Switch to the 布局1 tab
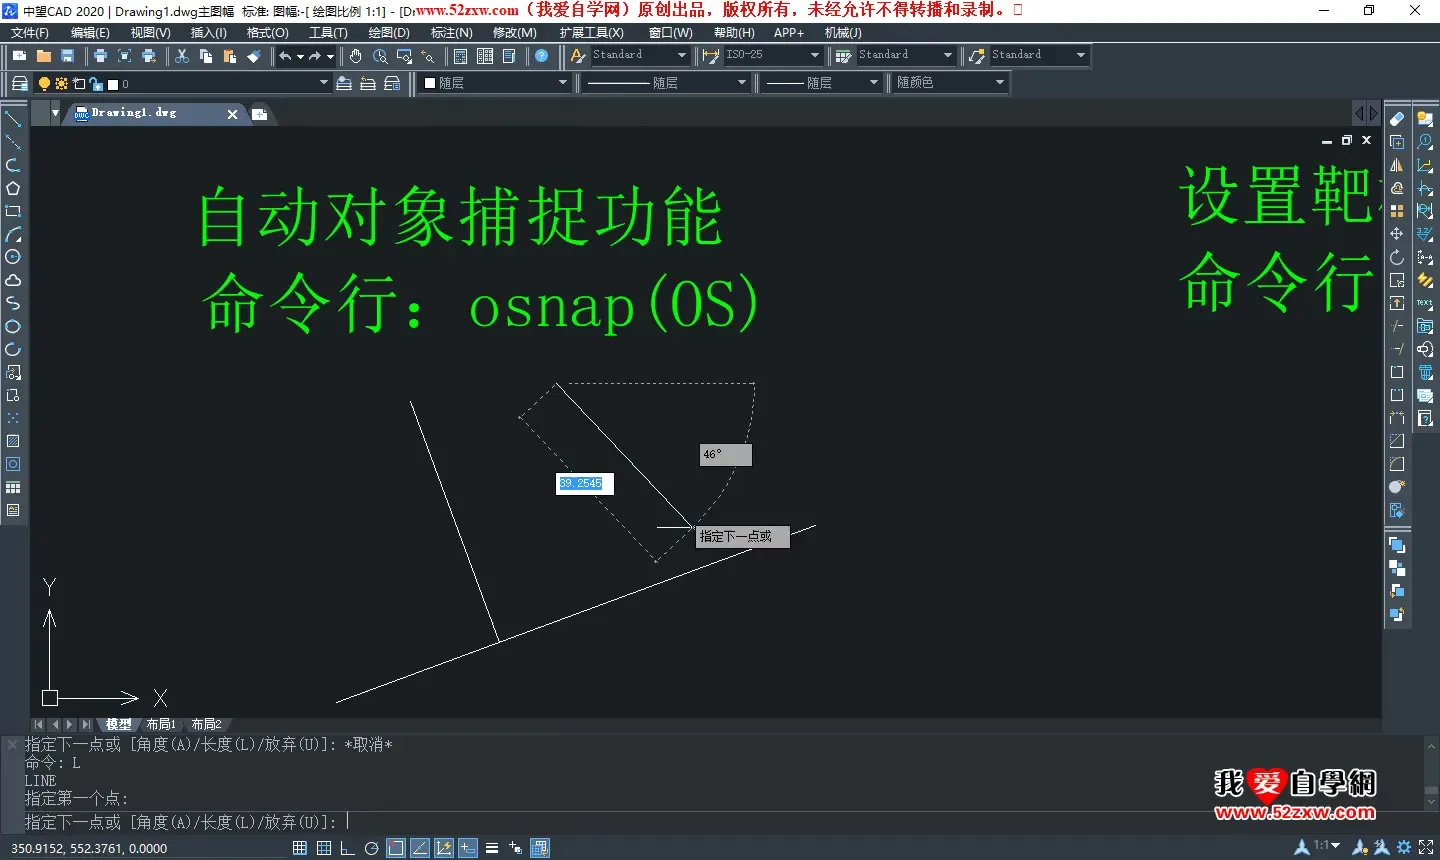Viewport: 1440px width, 860px height. (x=161, y=723)
